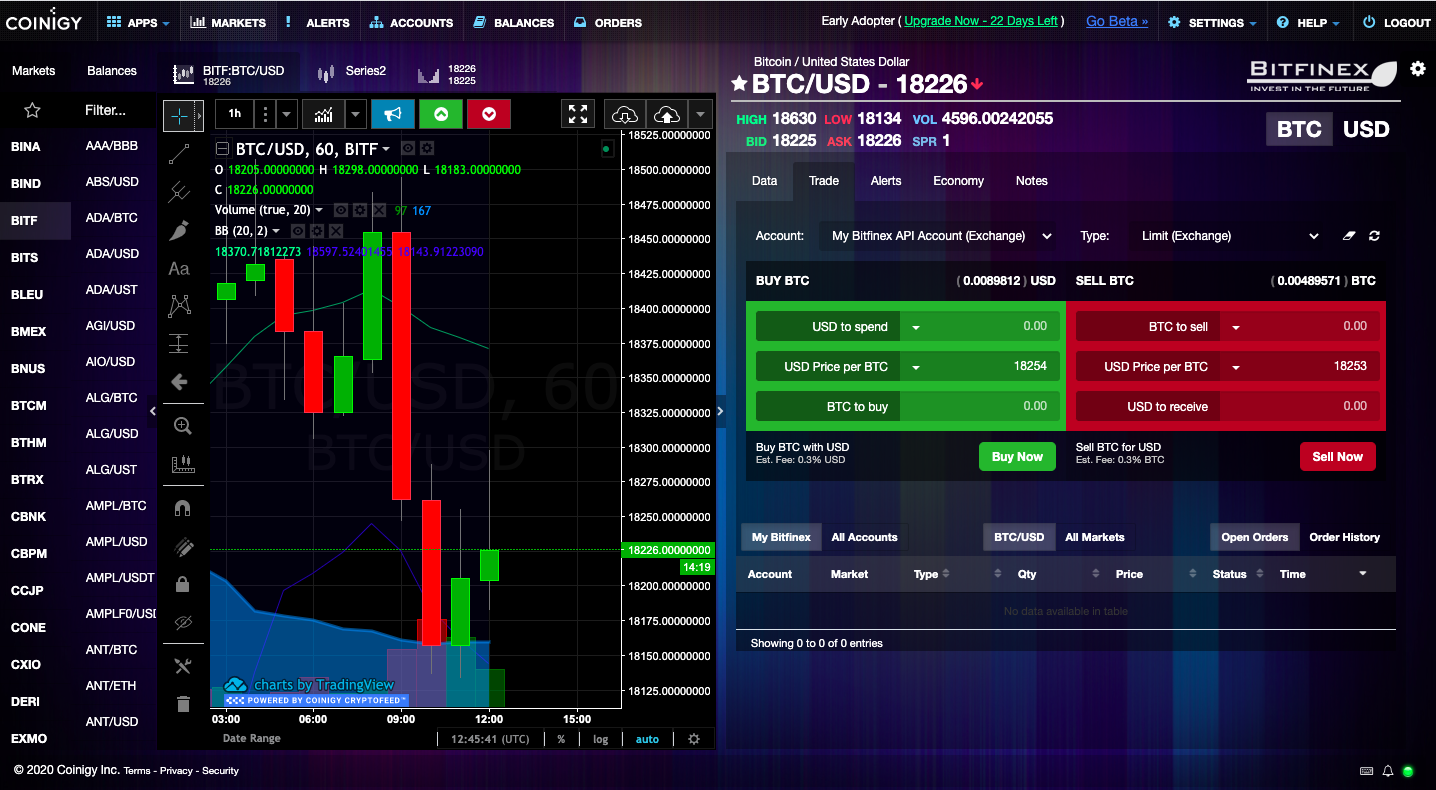Toggle hide all drawings eye icon
Viewport: 1436px width, 790px height.
pyautogui.click(x=182, y=622)
